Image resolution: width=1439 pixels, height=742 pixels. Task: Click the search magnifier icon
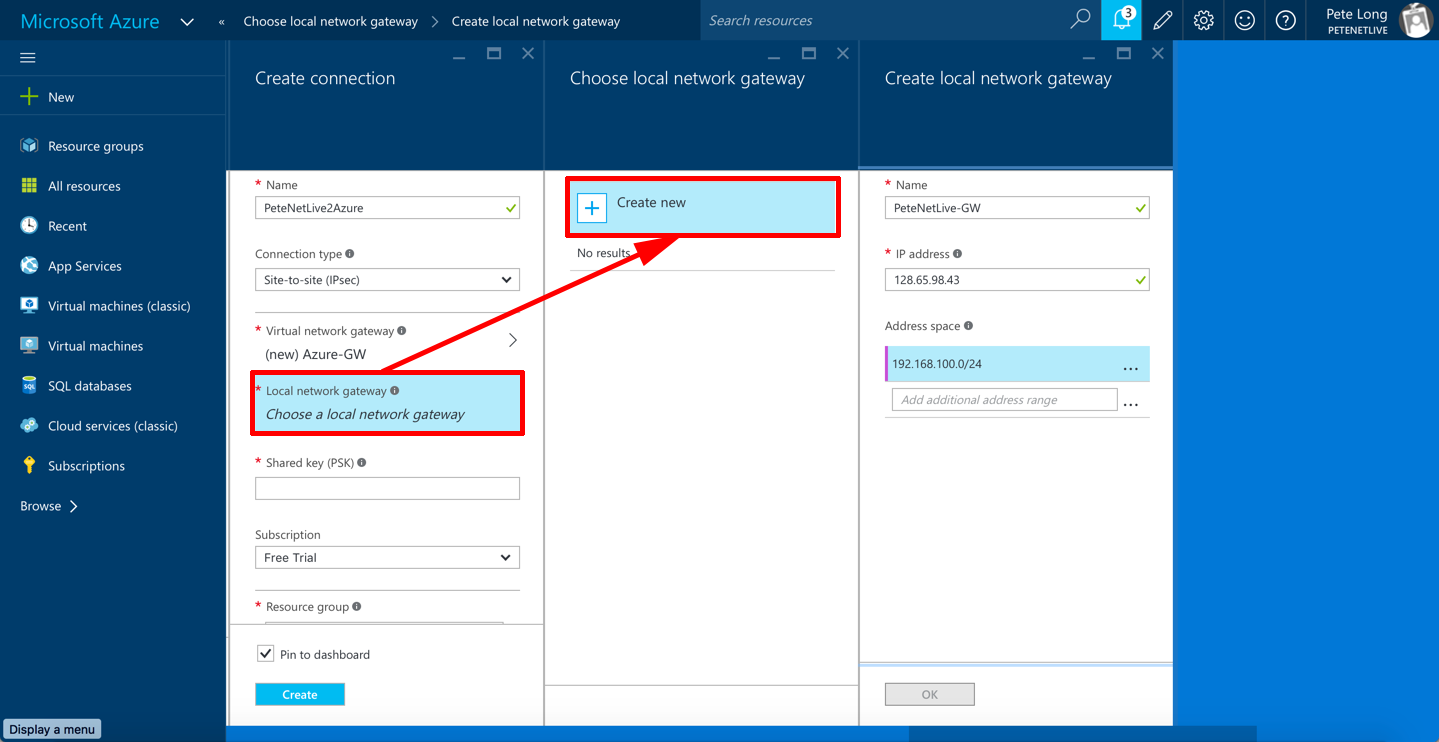click(x=1080, y=20)
